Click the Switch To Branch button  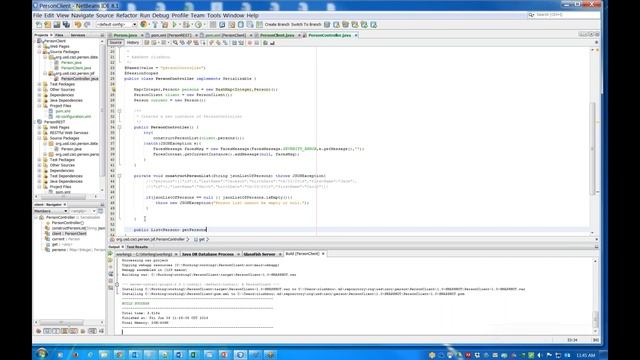(306, 24)
